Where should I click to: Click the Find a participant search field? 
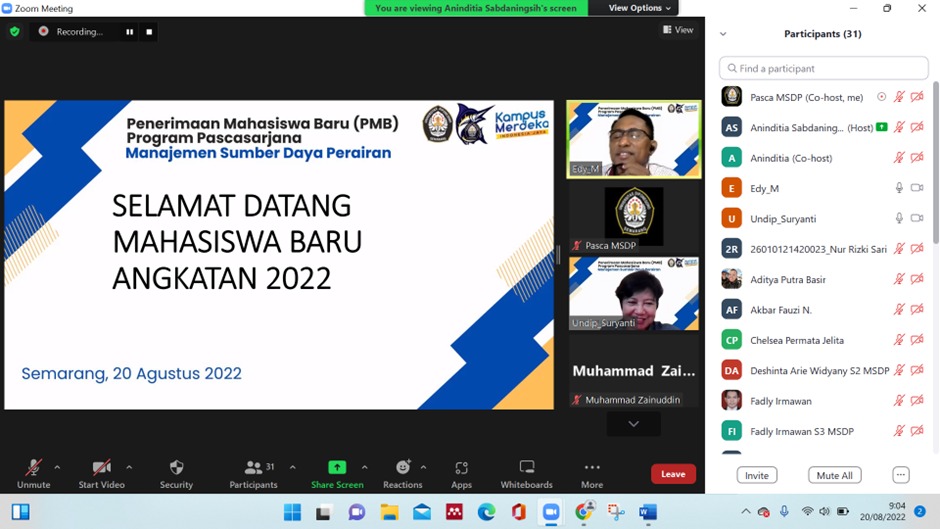coord(824,68)
